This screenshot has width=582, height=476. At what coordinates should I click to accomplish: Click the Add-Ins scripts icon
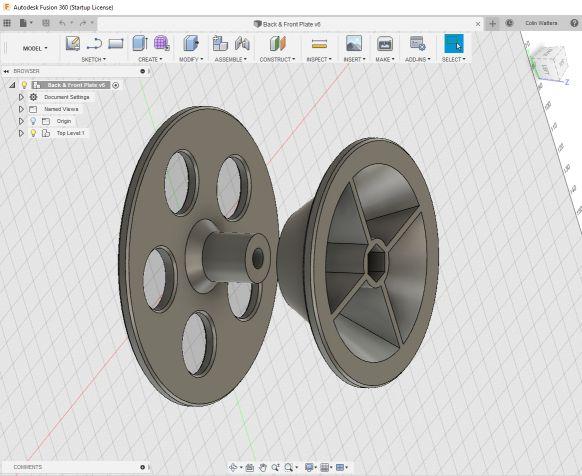pyautogui.click(x=418, y=43)
